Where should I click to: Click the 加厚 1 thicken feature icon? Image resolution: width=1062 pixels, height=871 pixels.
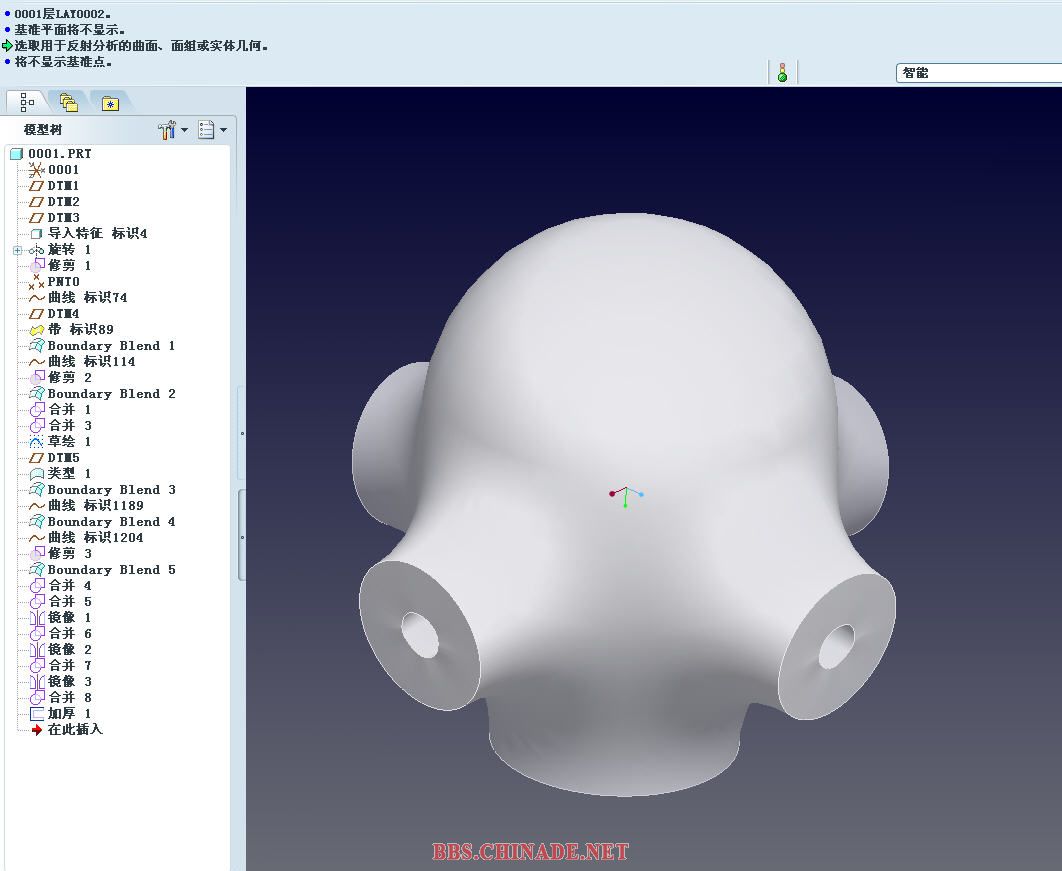tap(37, 714)
